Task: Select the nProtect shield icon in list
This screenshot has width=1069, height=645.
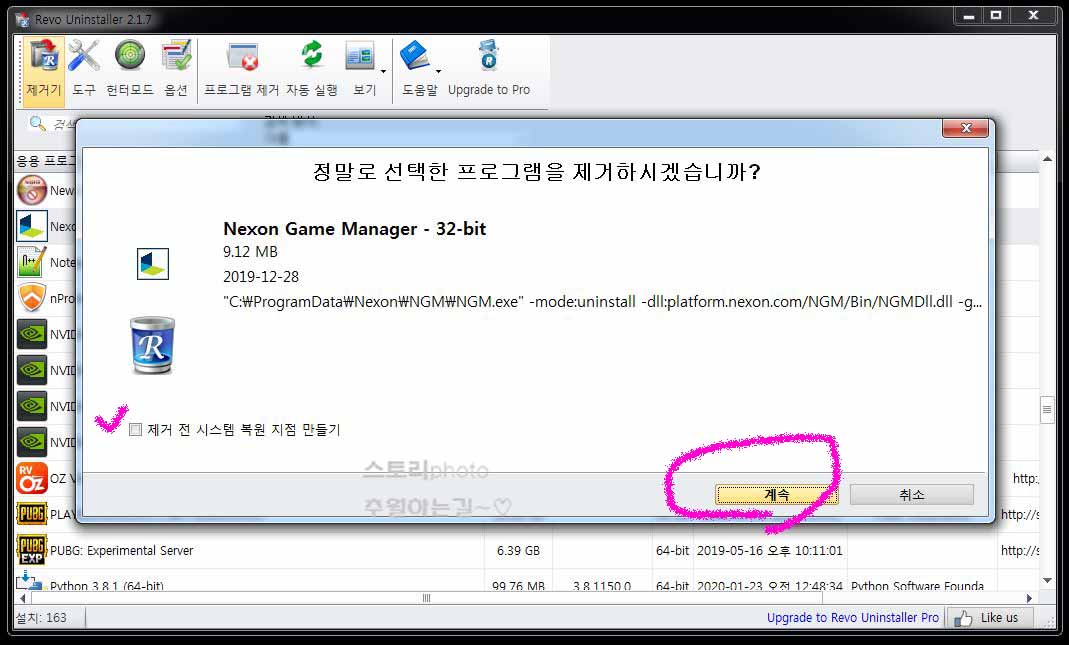Action: pyautogui.click(x=32, y=298)
